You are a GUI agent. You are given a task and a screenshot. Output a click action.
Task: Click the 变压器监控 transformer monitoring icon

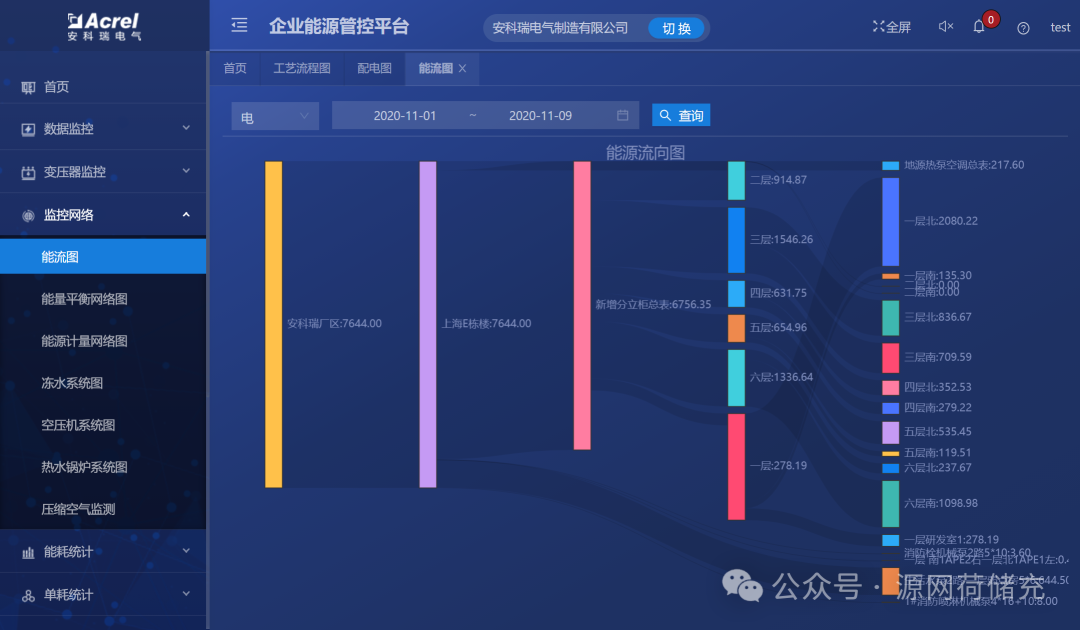point(28,172)
